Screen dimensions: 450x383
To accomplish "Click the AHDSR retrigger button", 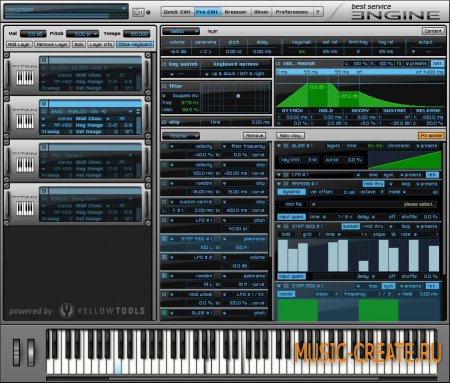I will [x=437, y=63].
